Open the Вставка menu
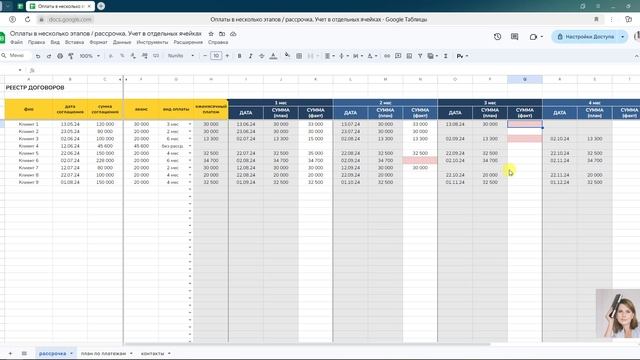This screenshot has width=640, height=360. coord(74,42)
